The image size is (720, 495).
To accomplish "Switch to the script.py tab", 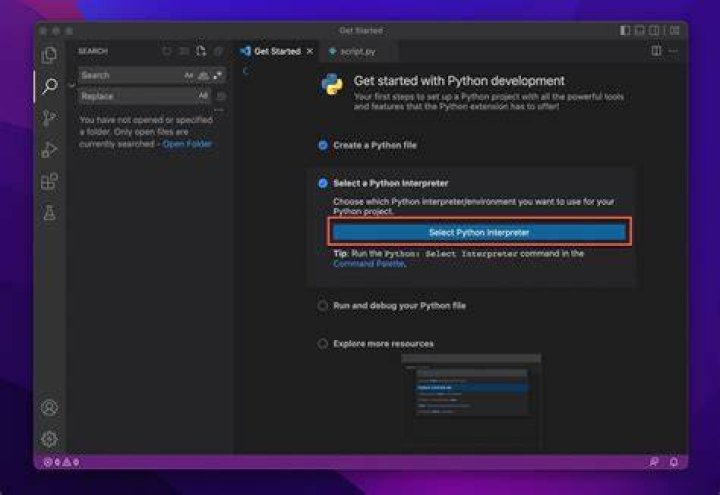I will click(x=358, y=51).
